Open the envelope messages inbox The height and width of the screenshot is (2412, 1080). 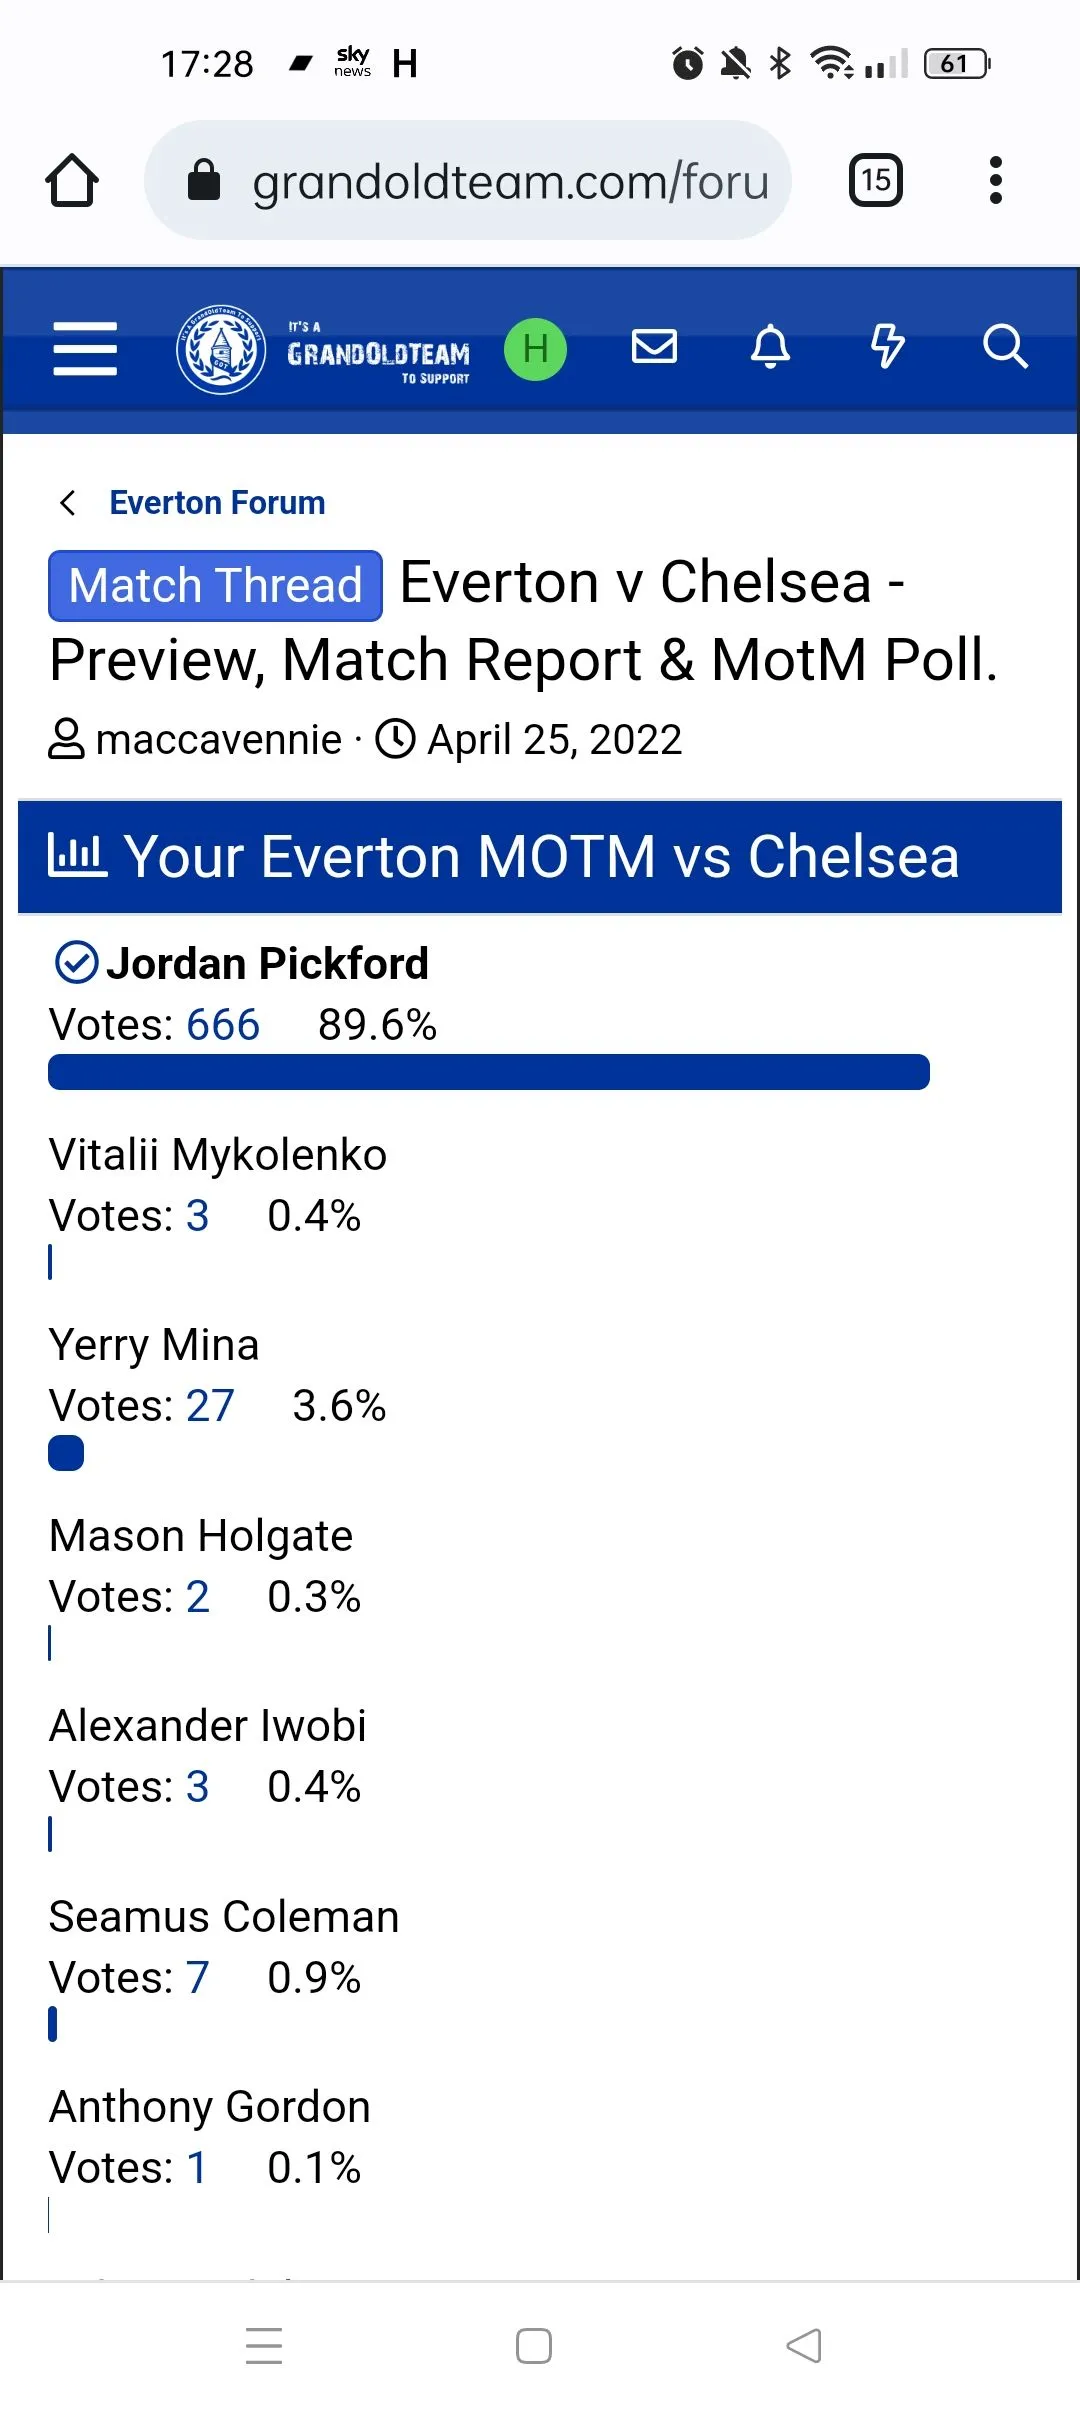coord(654,347)
